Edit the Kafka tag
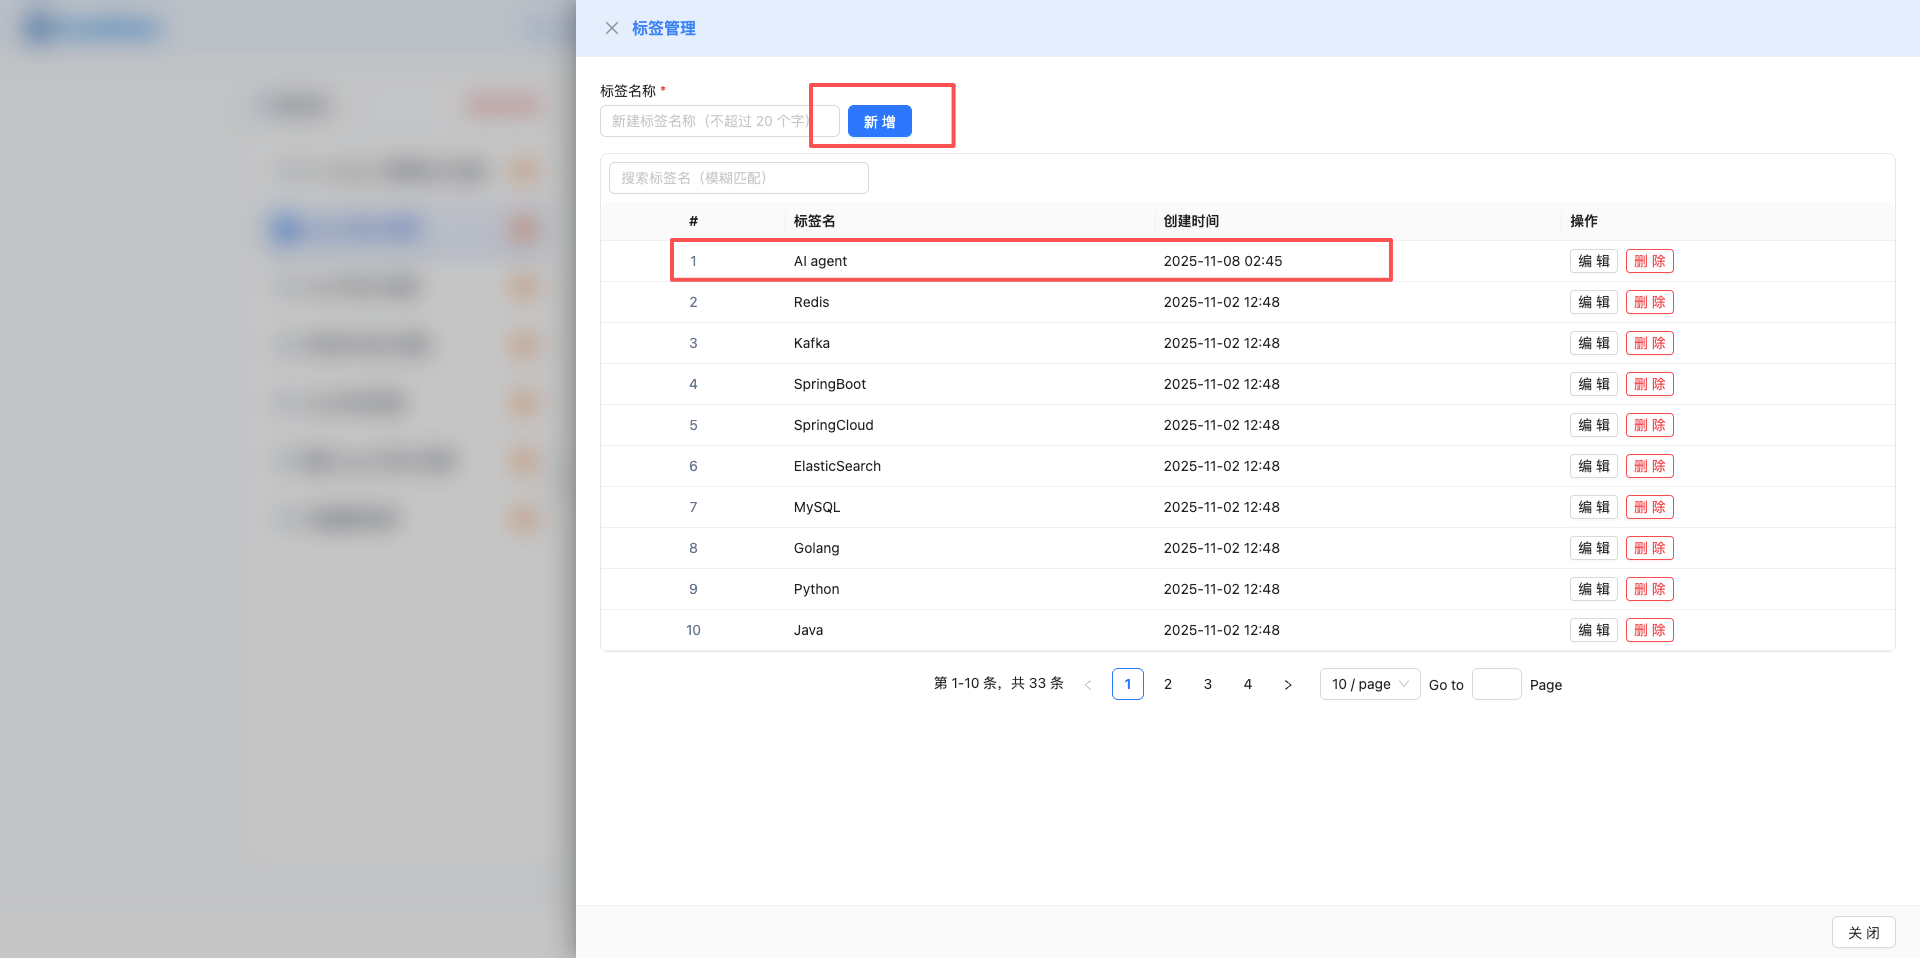 1593,343
